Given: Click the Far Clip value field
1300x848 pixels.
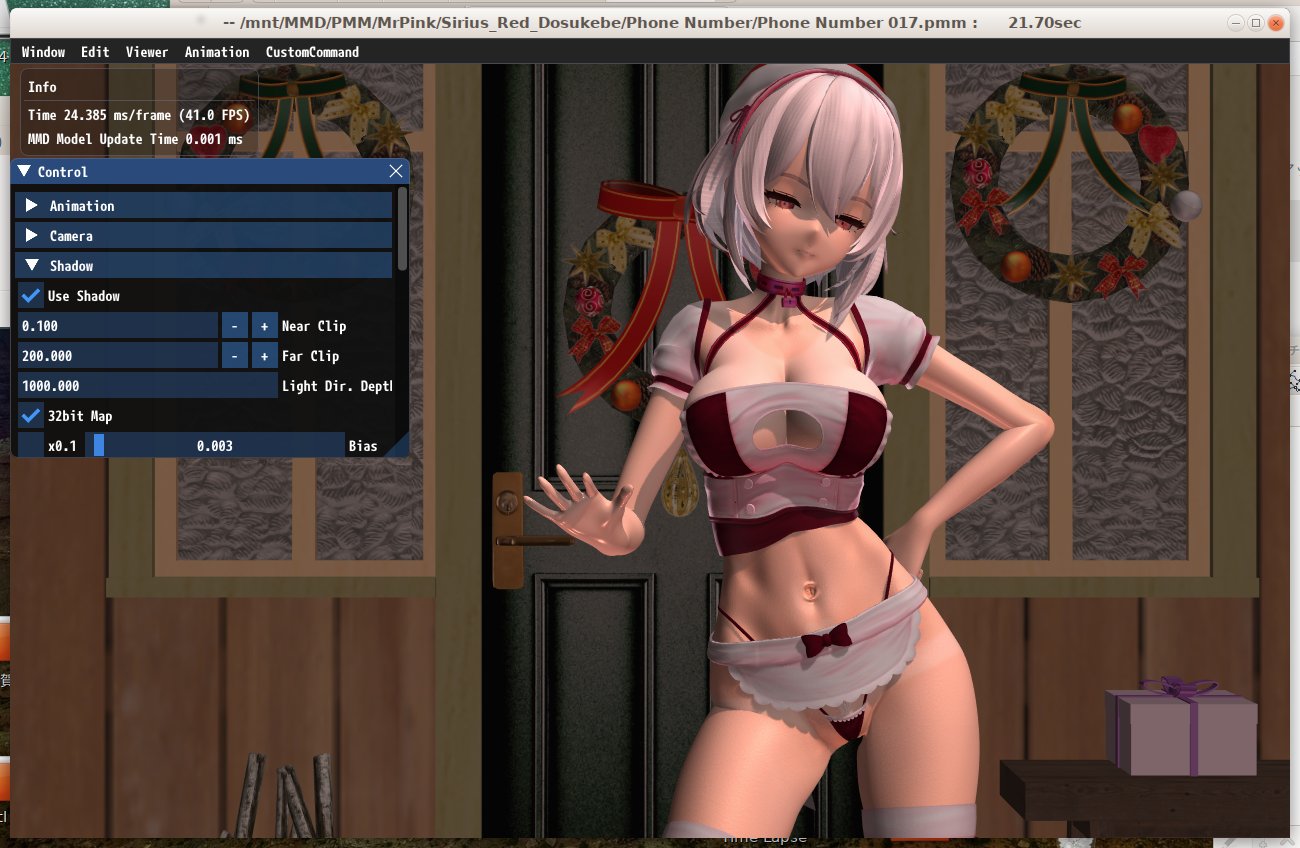Looking at the screenshot, I should [118, 356].
